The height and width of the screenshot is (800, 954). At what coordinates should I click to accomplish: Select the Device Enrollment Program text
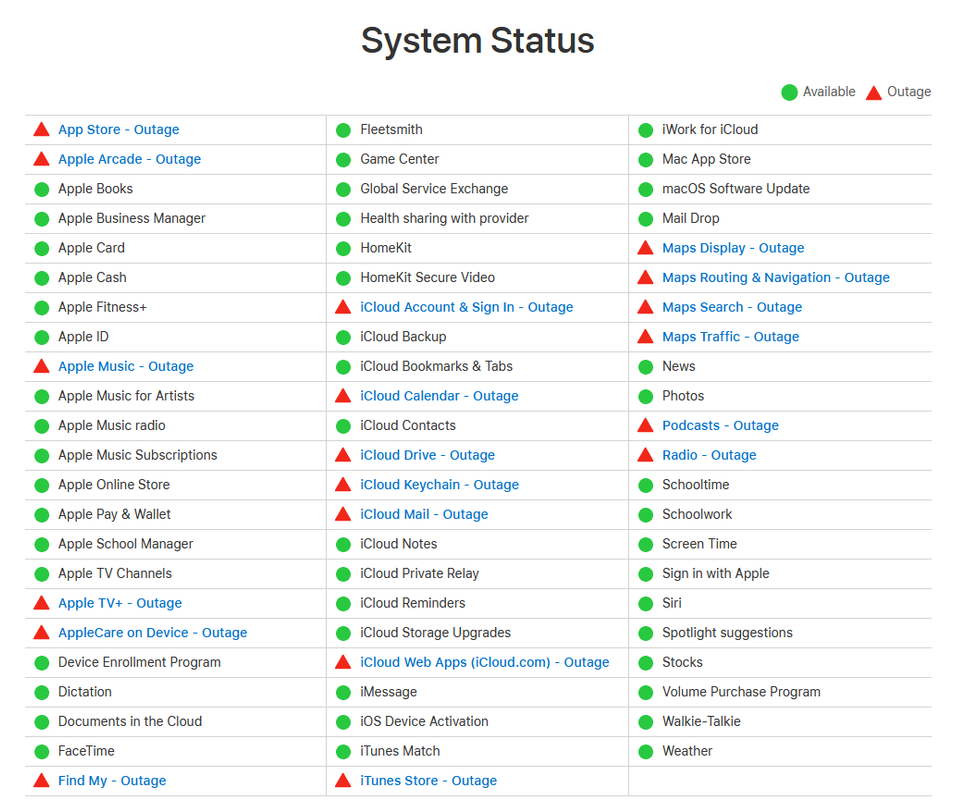point(139,663)
